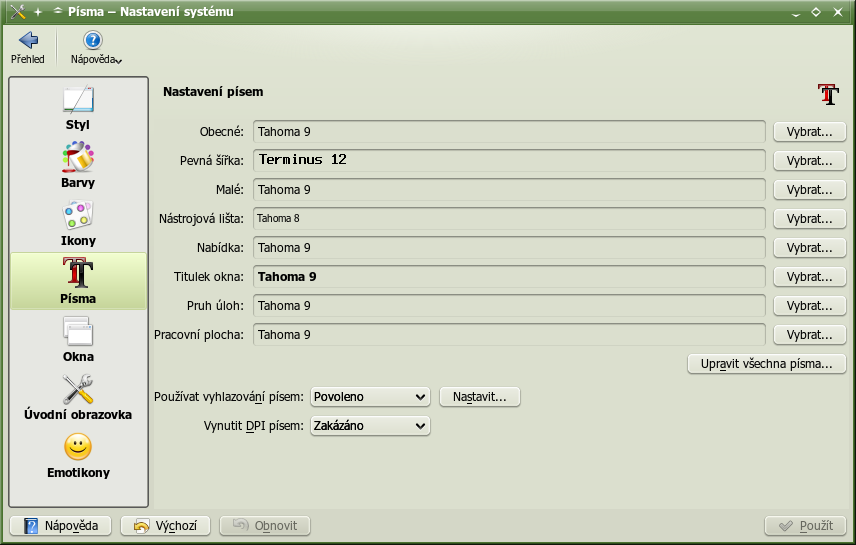Choose font for Nabídka via Vybrat

coord(810,247)
